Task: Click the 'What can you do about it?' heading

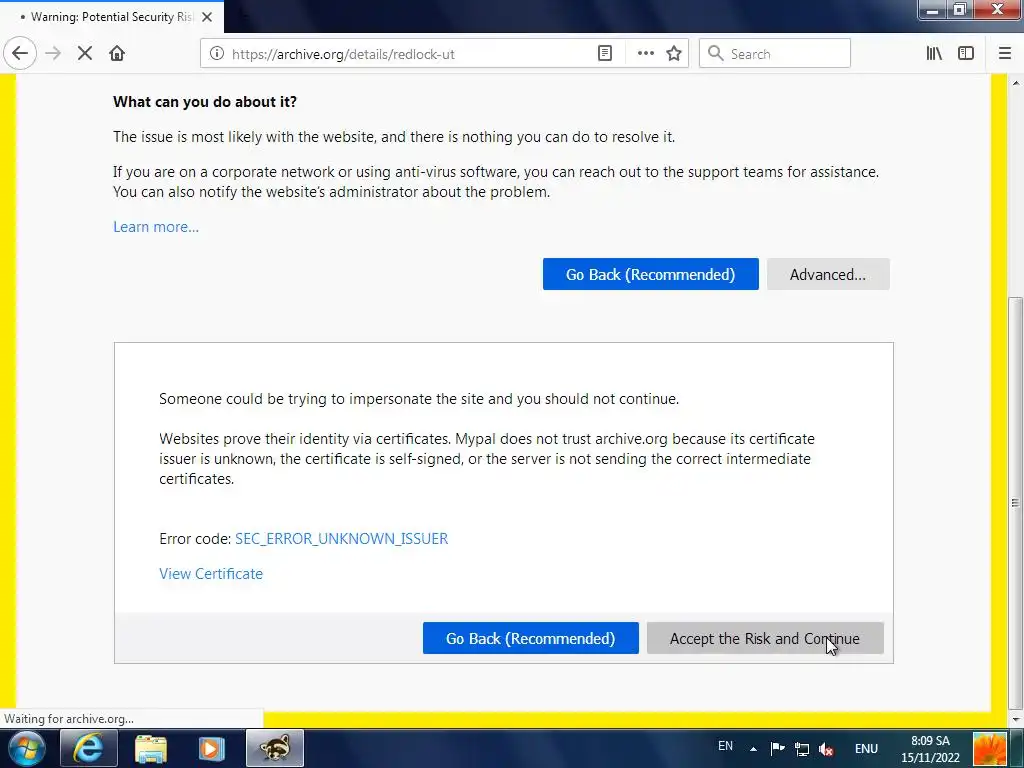Action: pyautogui.click(x=205, y=102)
